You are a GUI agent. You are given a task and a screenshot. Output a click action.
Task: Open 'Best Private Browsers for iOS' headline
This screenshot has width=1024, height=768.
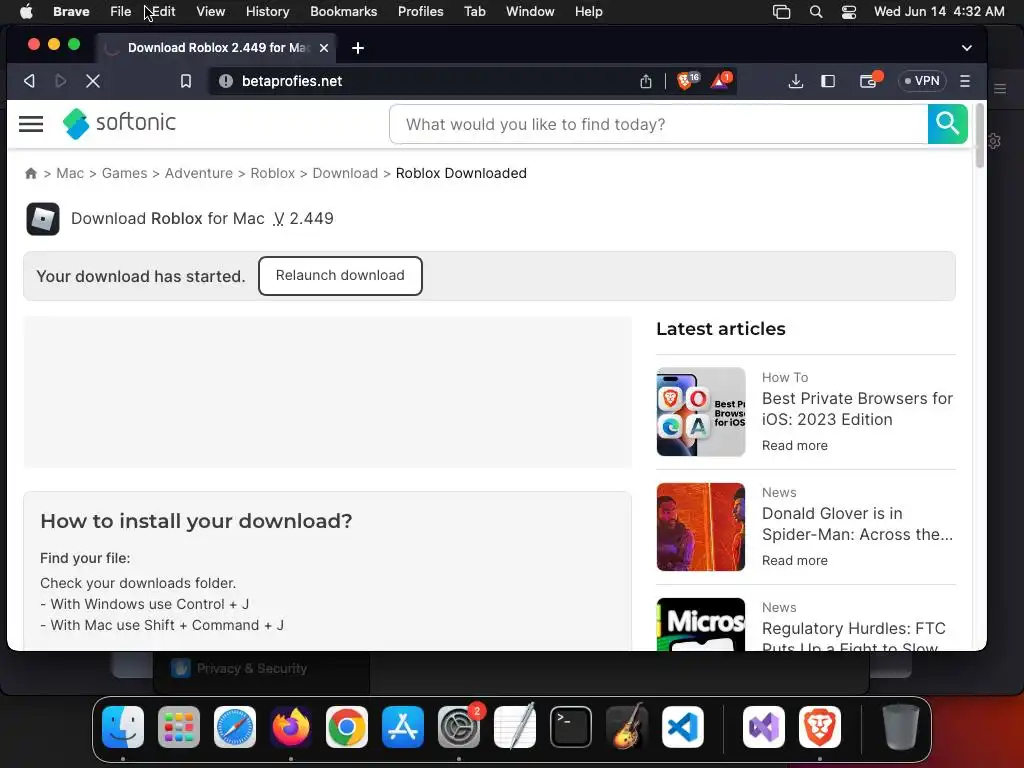[x=857, y=409]
